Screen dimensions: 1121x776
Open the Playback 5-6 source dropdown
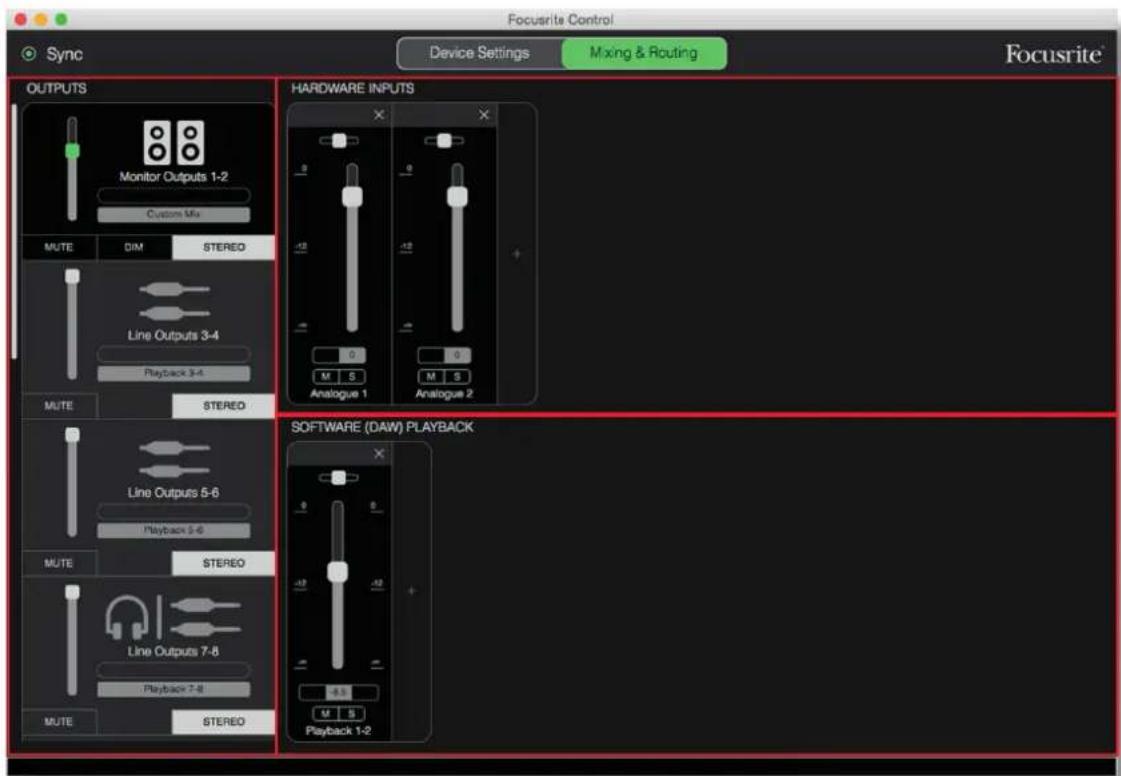174,530
